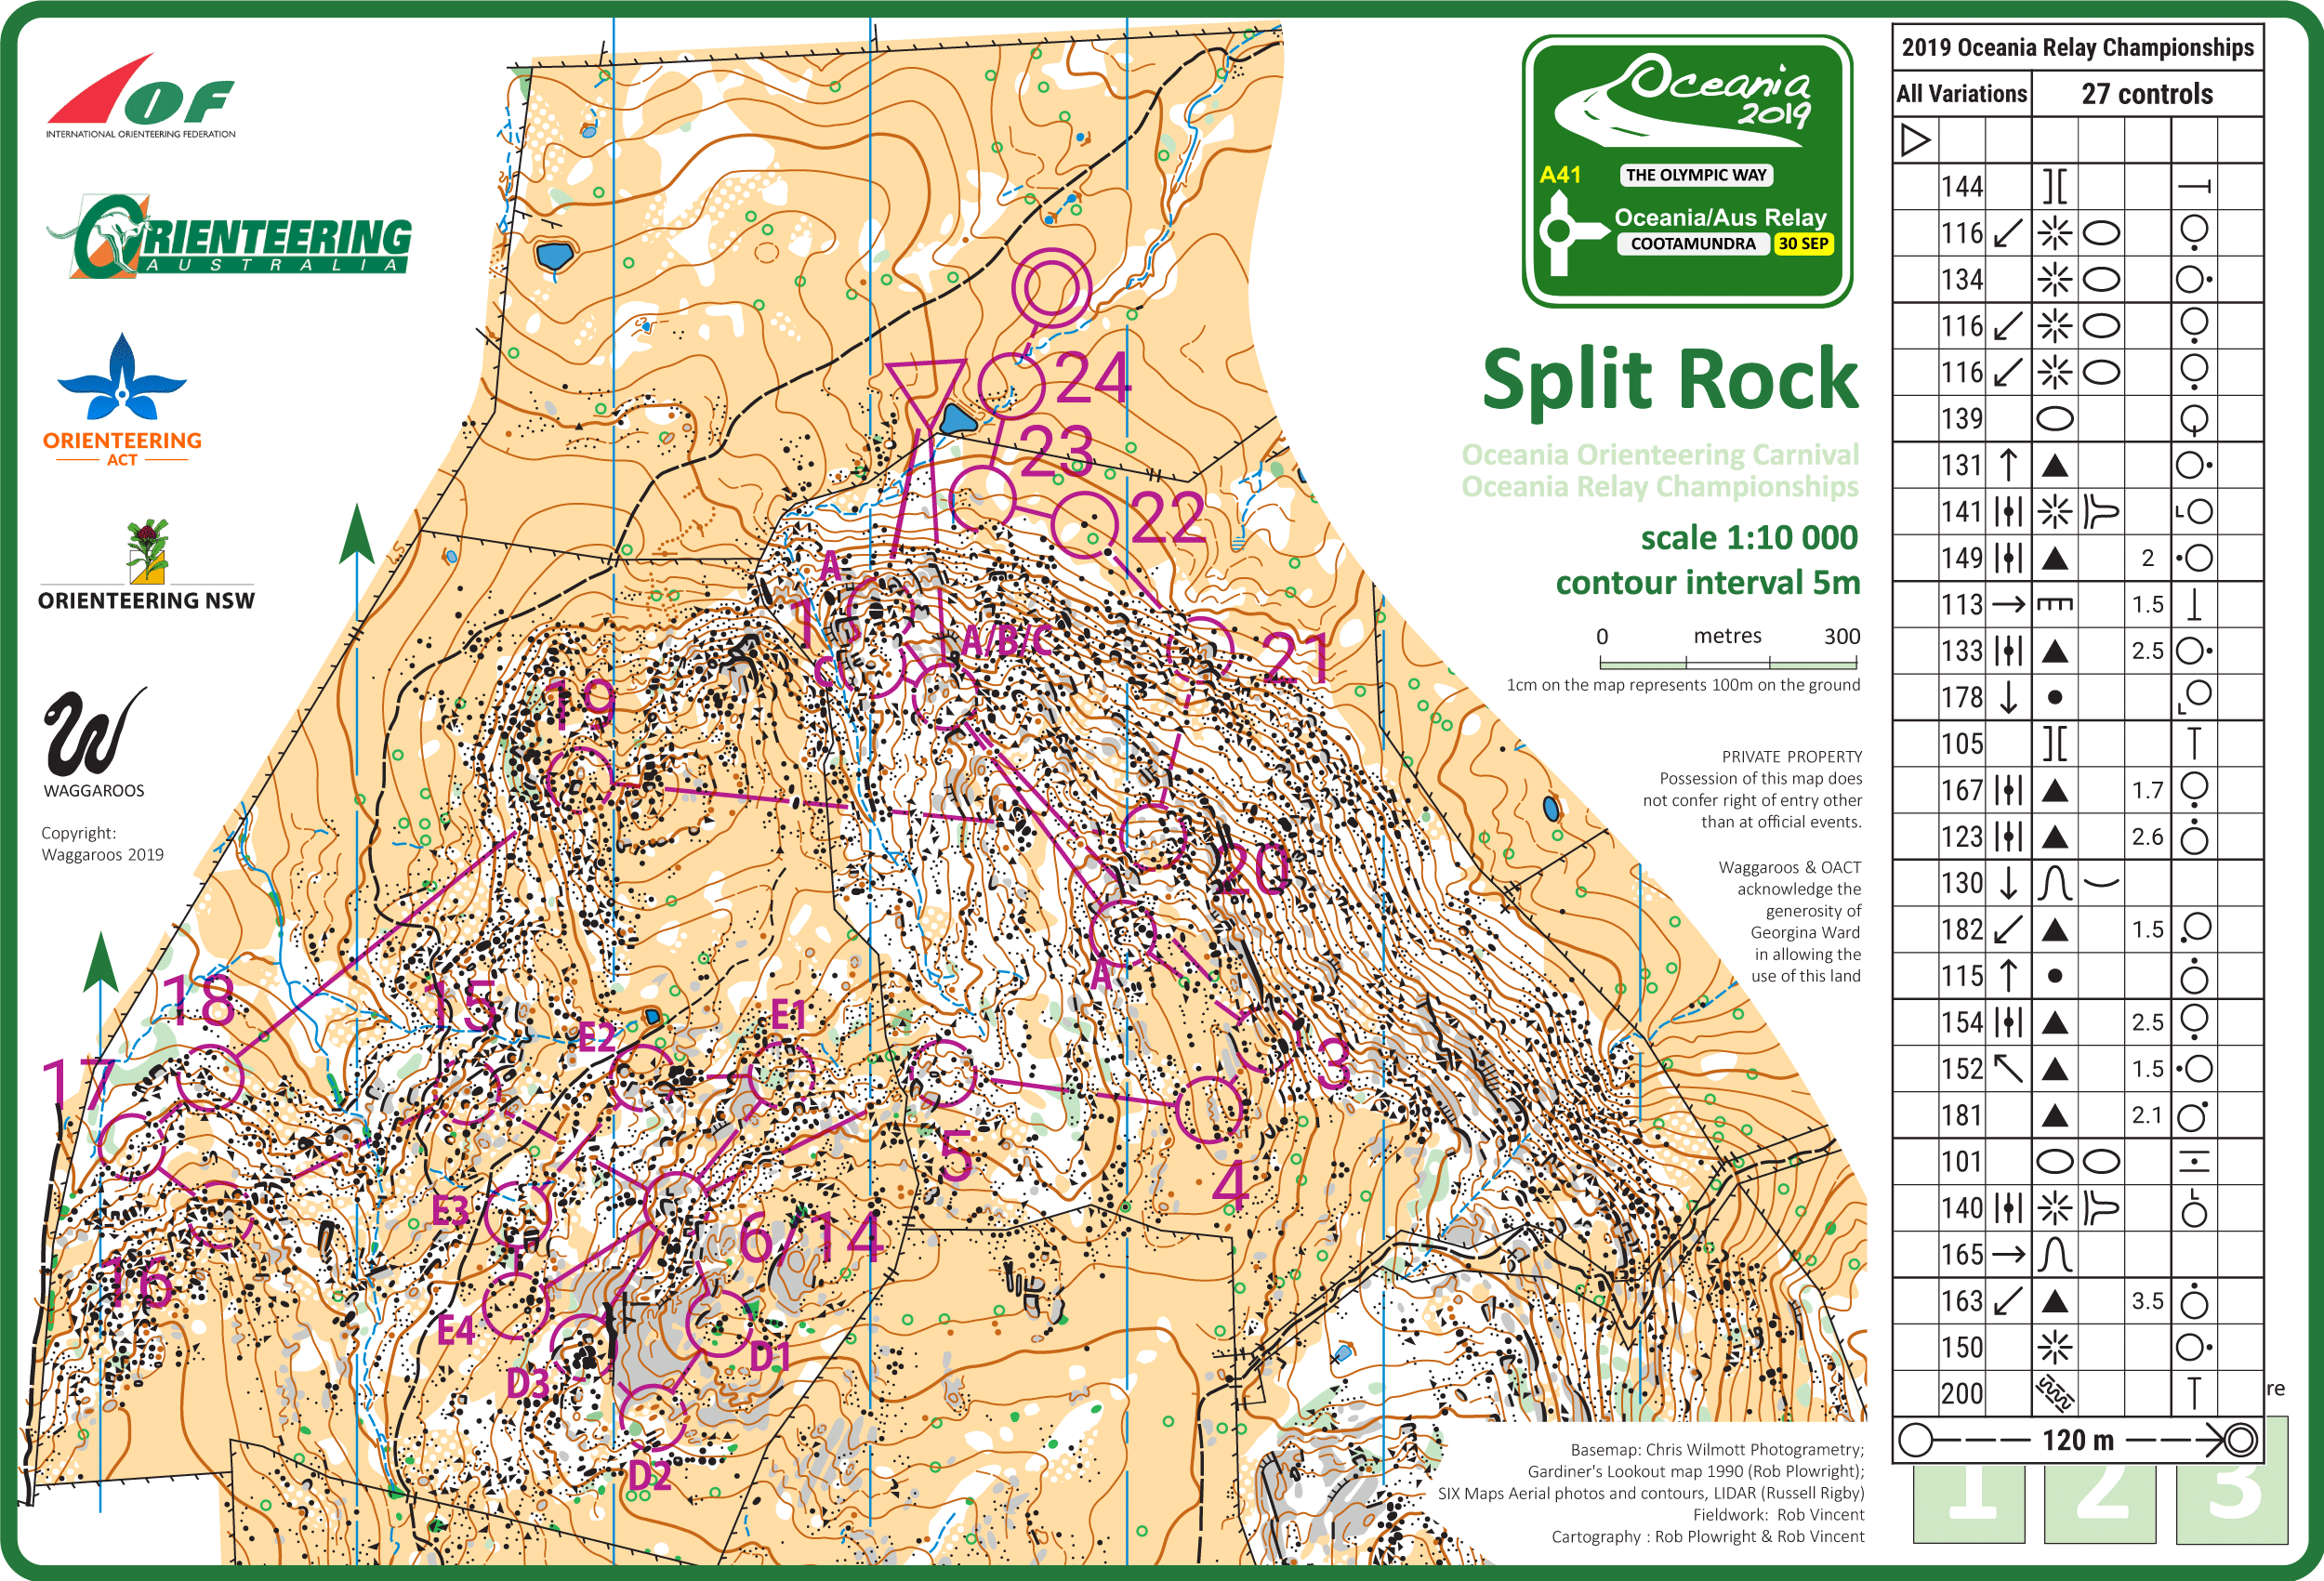
Task: Select control code 123 in the table
Action: [1961, 836]
